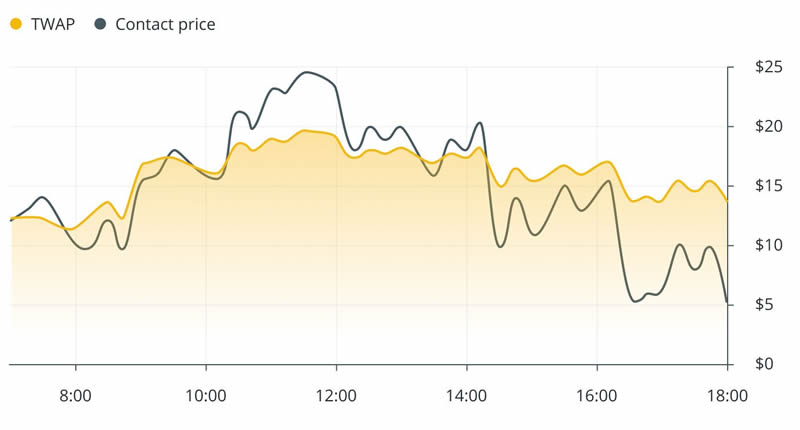Select the $5 price axis label

tap(764, 304)
